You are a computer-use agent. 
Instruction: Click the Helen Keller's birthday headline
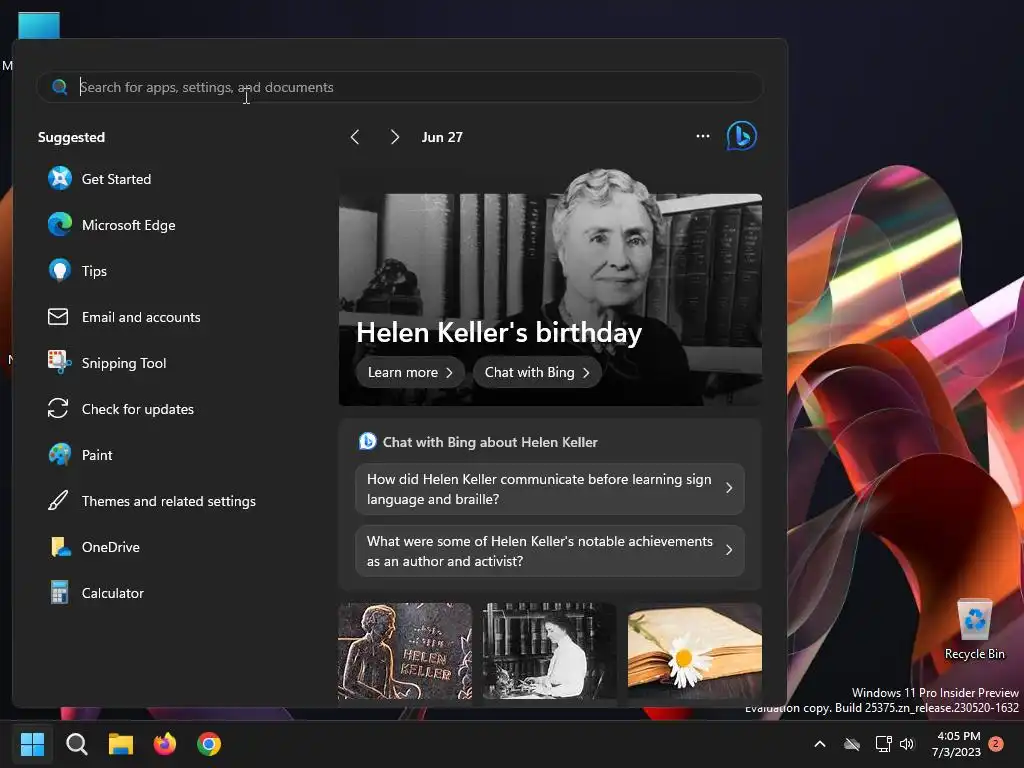point(499,332)
